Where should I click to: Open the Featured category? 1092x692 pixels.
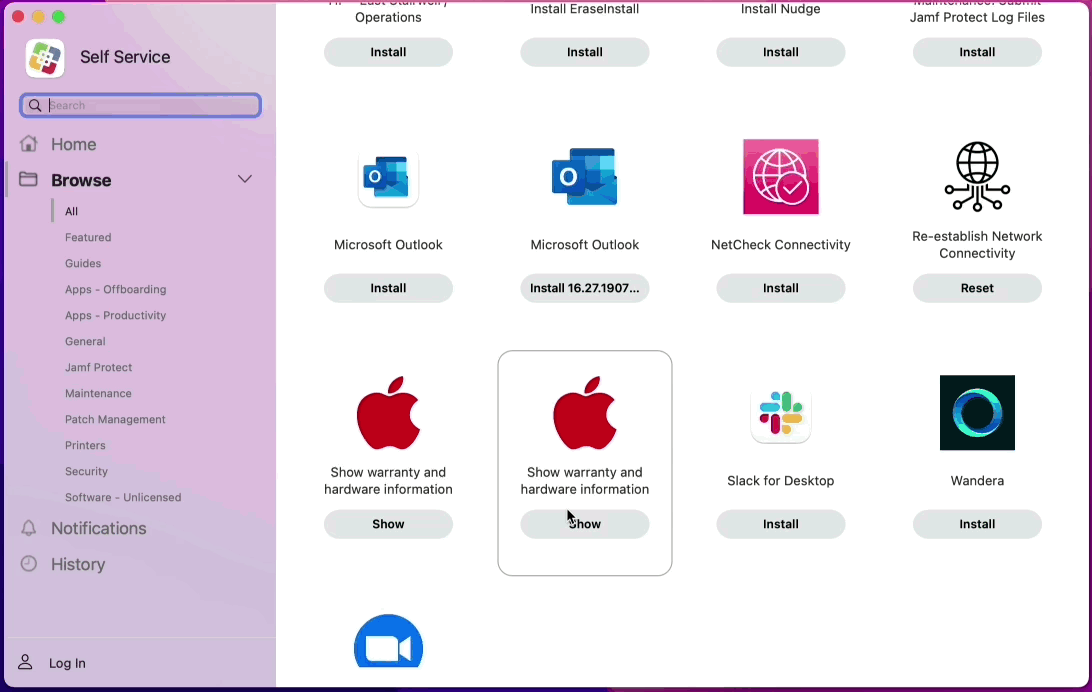pyautogui.click(x=88, y=237)
